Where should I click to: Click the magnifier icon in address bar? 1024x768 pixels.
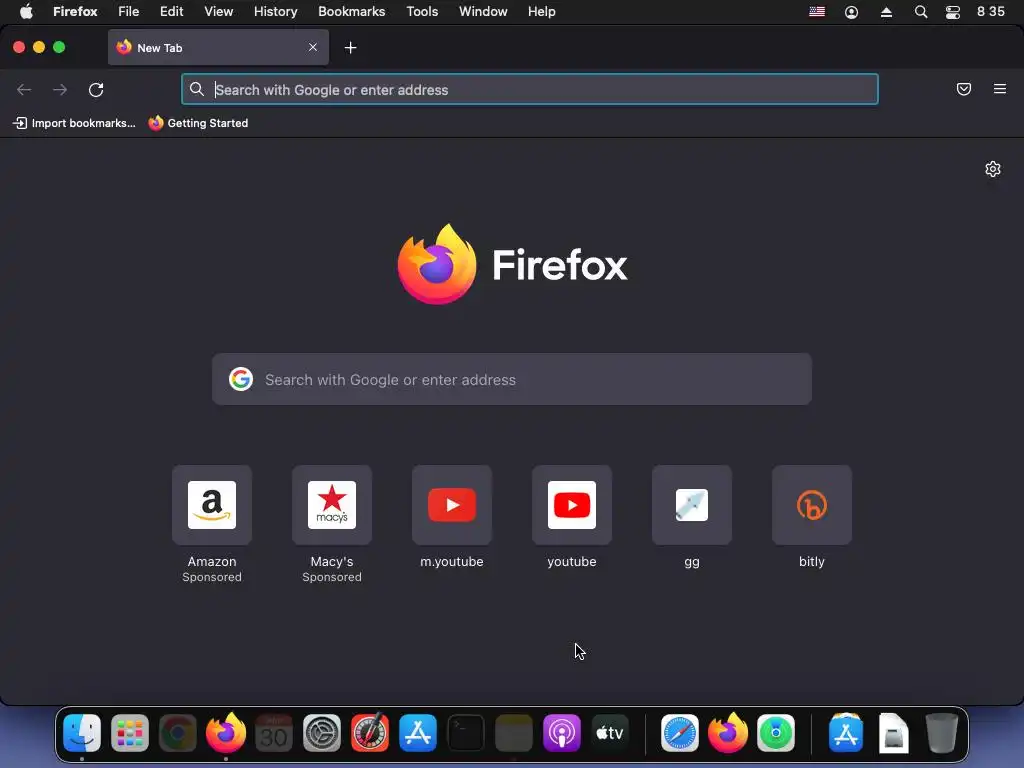click(x=197, y=89)
